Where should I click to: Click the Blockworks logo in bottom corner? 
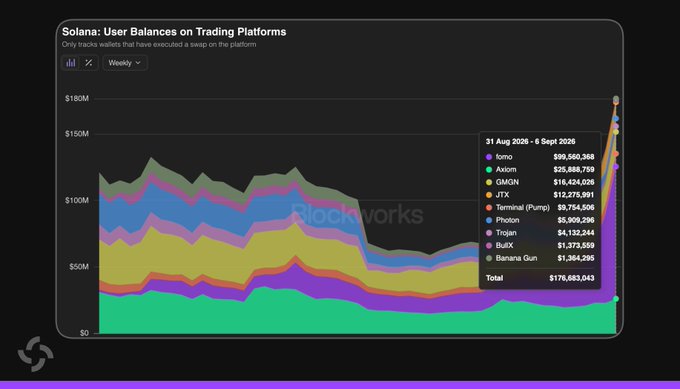pyautogui.click(x=36, y=354)
